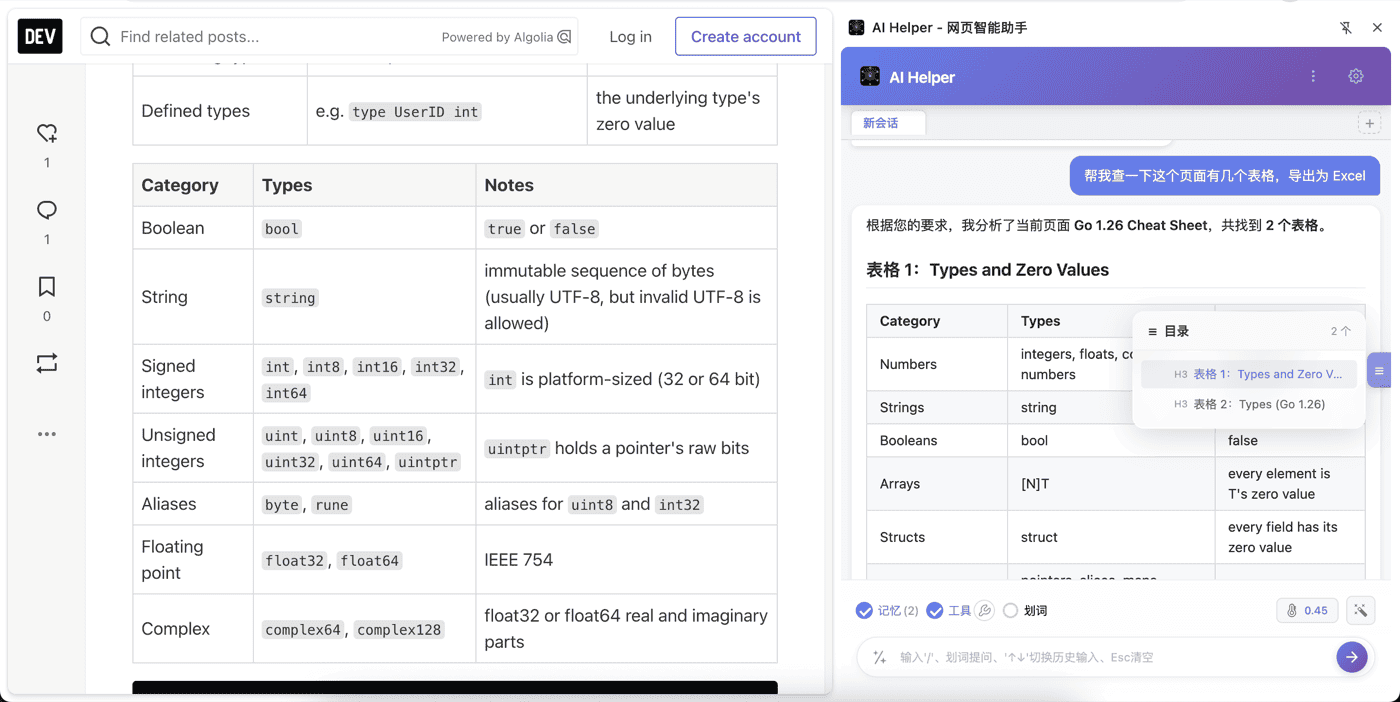The width and height of the screenshot is (1400, 702).
Task: Close the AI Helper side panel
Action: click(x=1377, y=28)
